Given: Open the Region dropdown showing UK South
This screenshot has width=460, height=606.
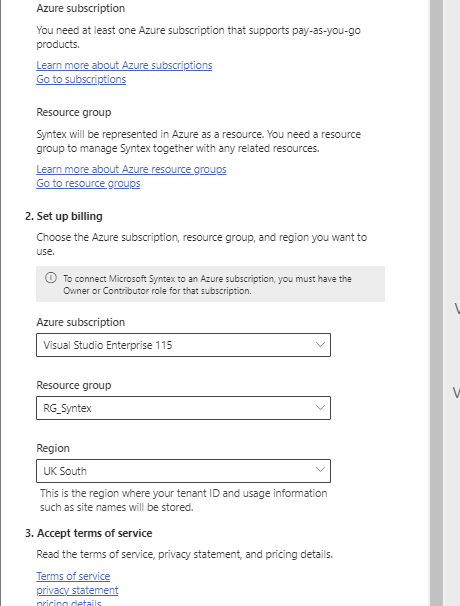Looking at the screenshot, I should pyautogui.click(x=183, y=471).
